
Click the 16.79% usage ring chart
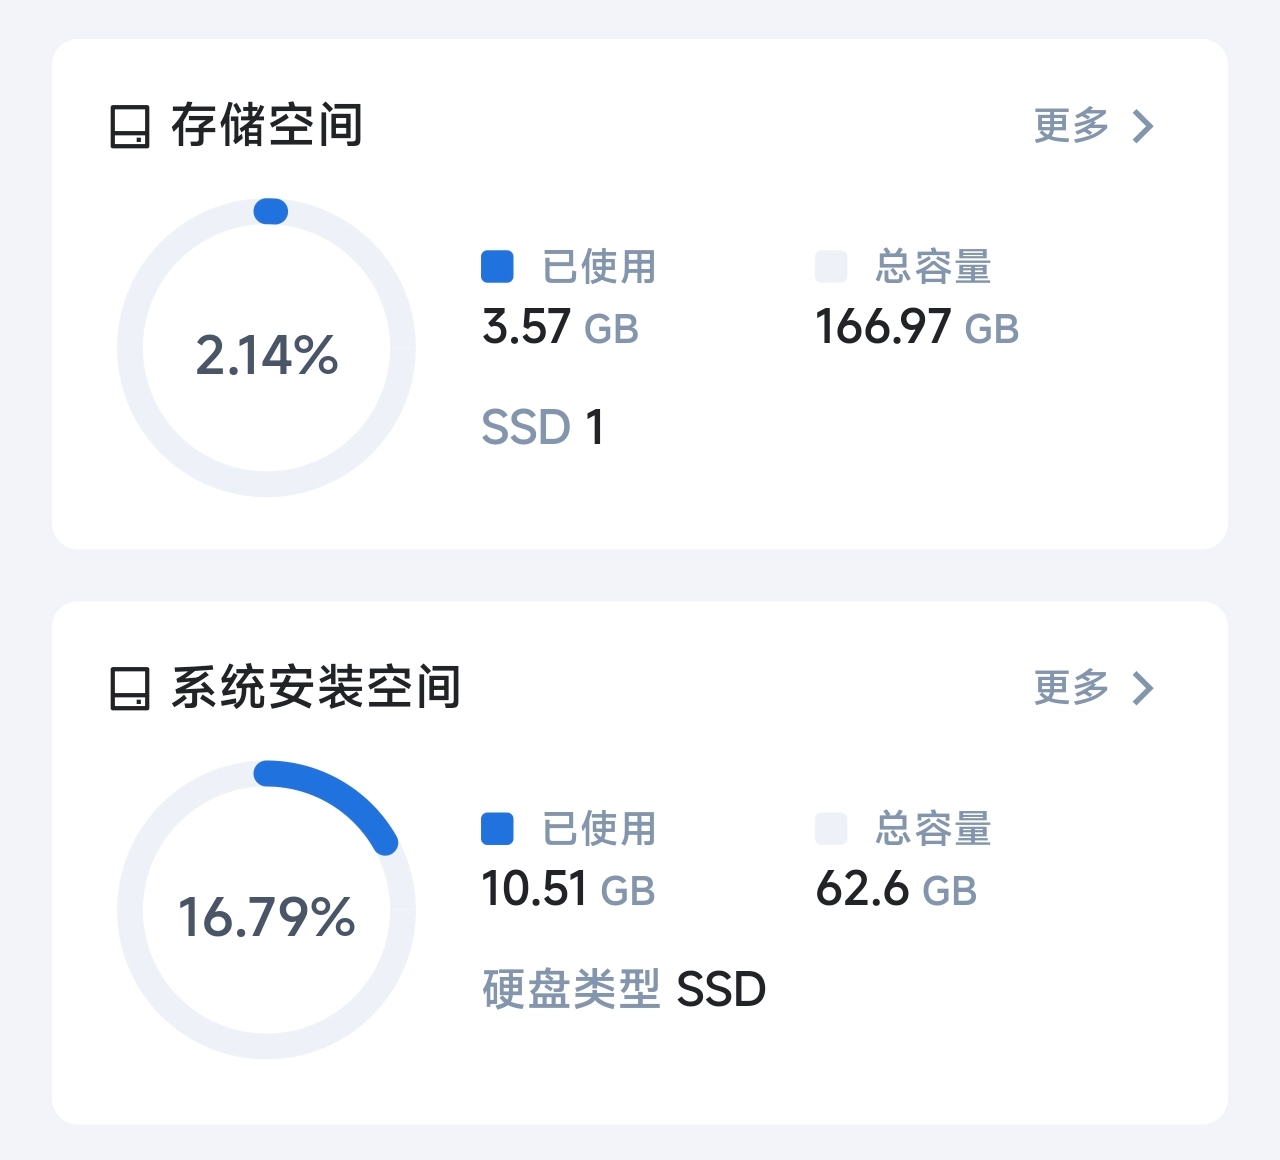pos(267,910)
